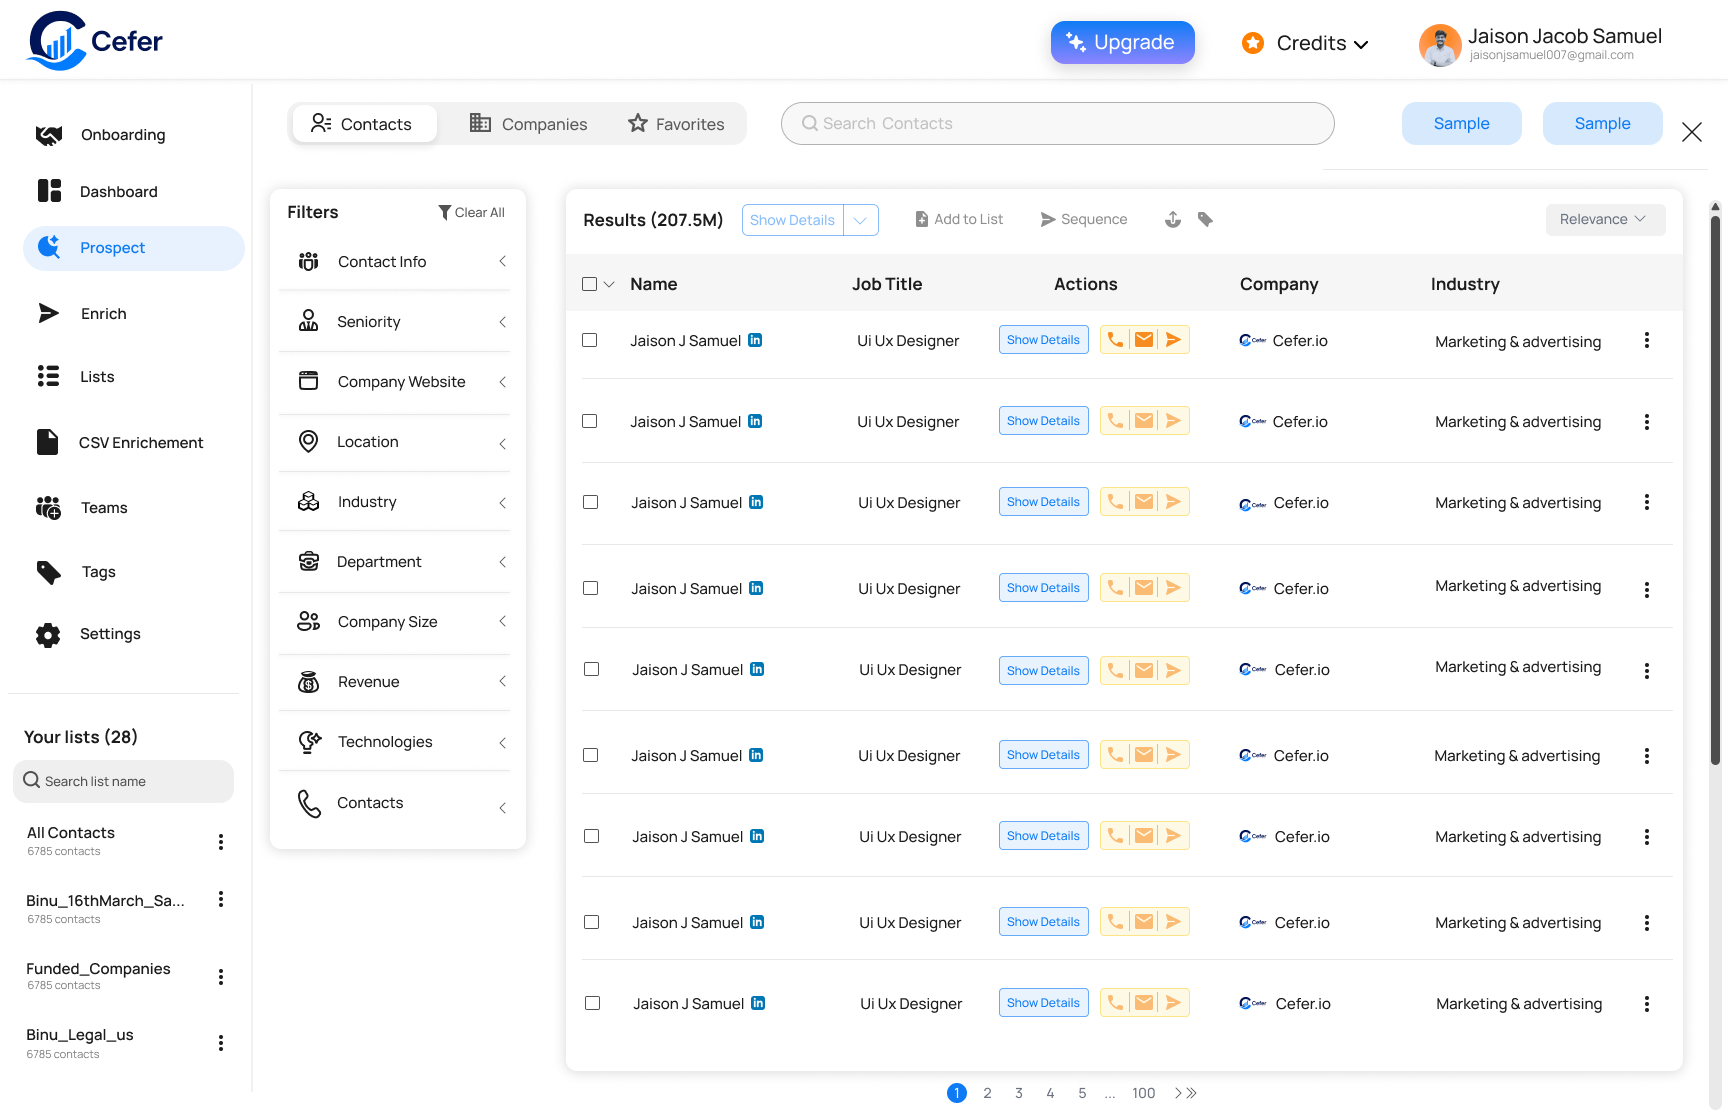The width and height of the screenshot is (1728, 1117).
Task: Click the Add to List button
Action: point(959,219)
